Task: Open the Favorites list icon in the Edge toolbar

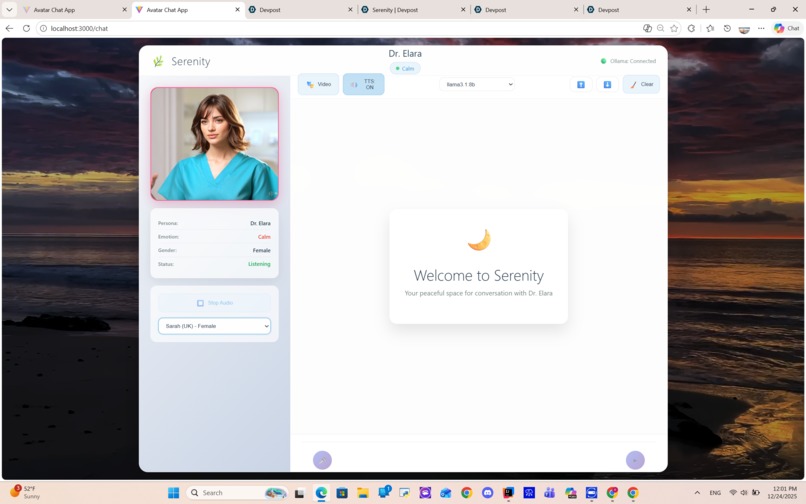Action: (x=710, y=28)
